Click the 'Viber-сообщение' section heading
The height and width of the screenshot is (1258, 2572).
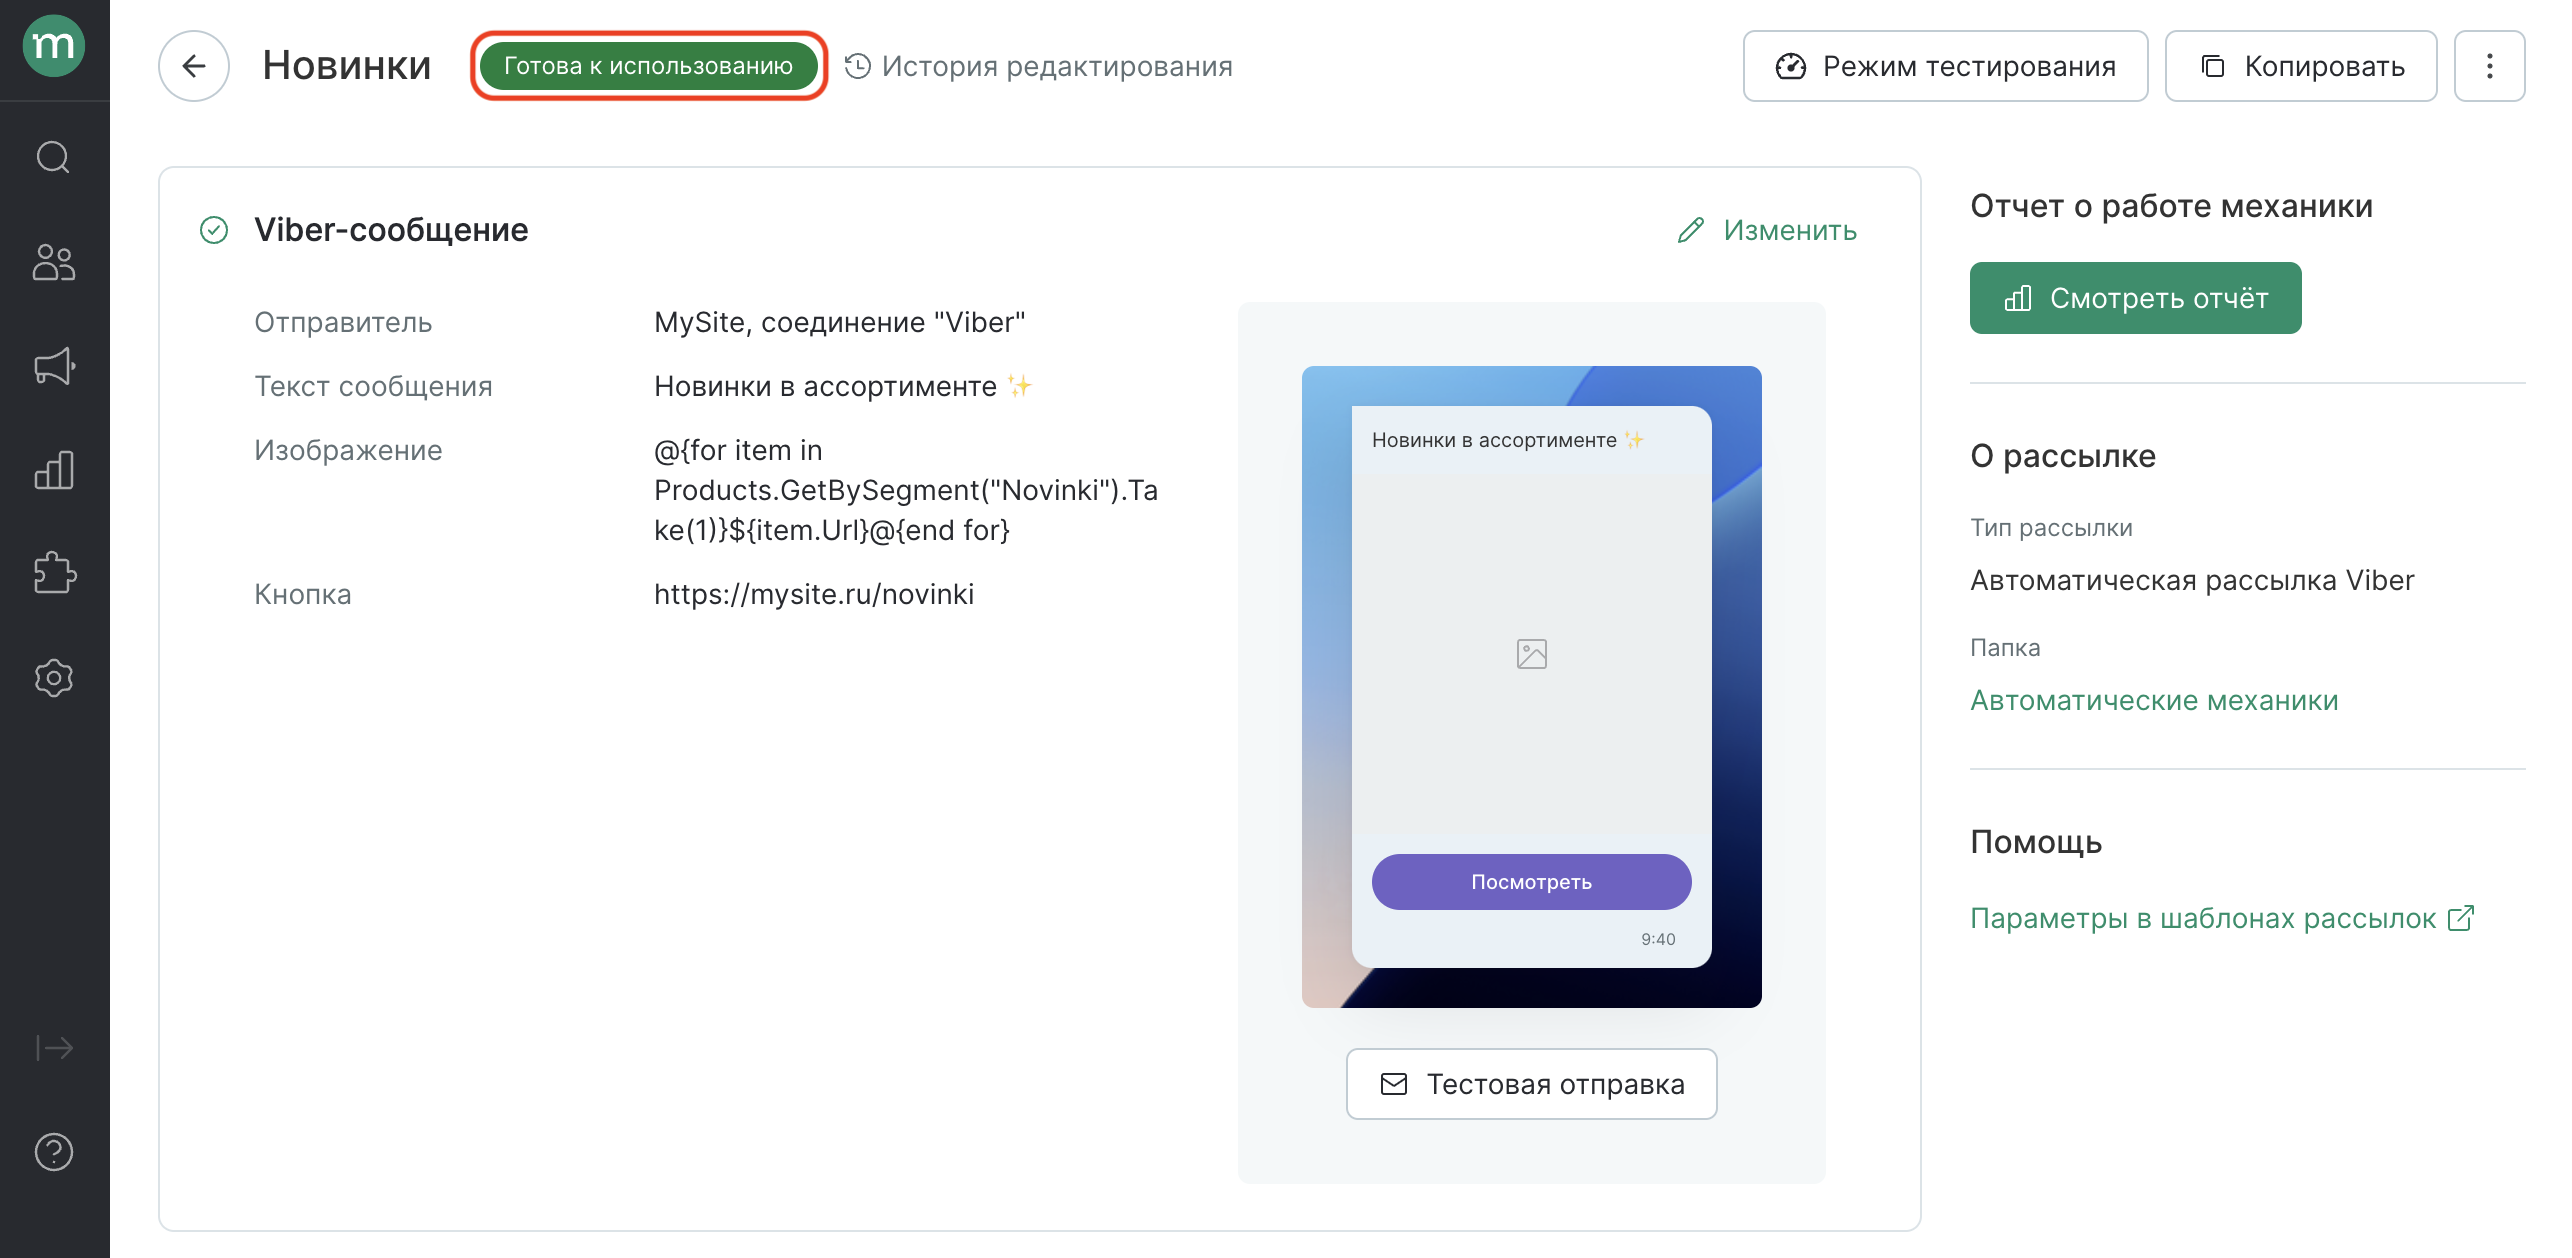coord(391,230)
